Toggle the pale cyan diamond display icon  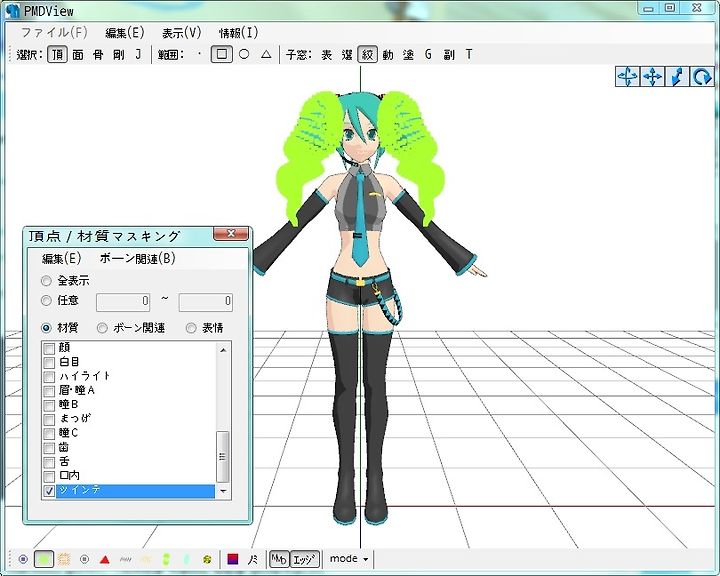tap(186, 559)
